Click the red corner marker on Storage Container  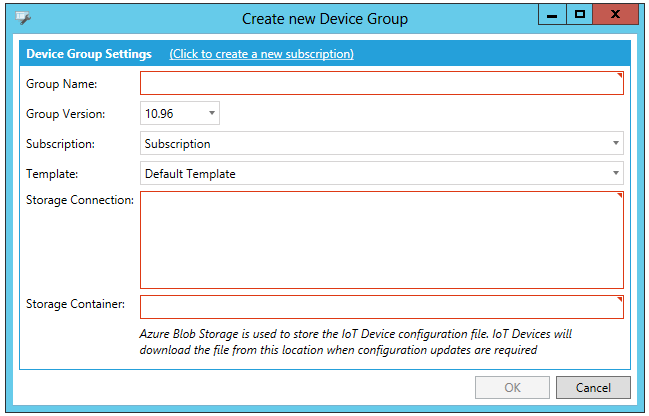point(620,300)
